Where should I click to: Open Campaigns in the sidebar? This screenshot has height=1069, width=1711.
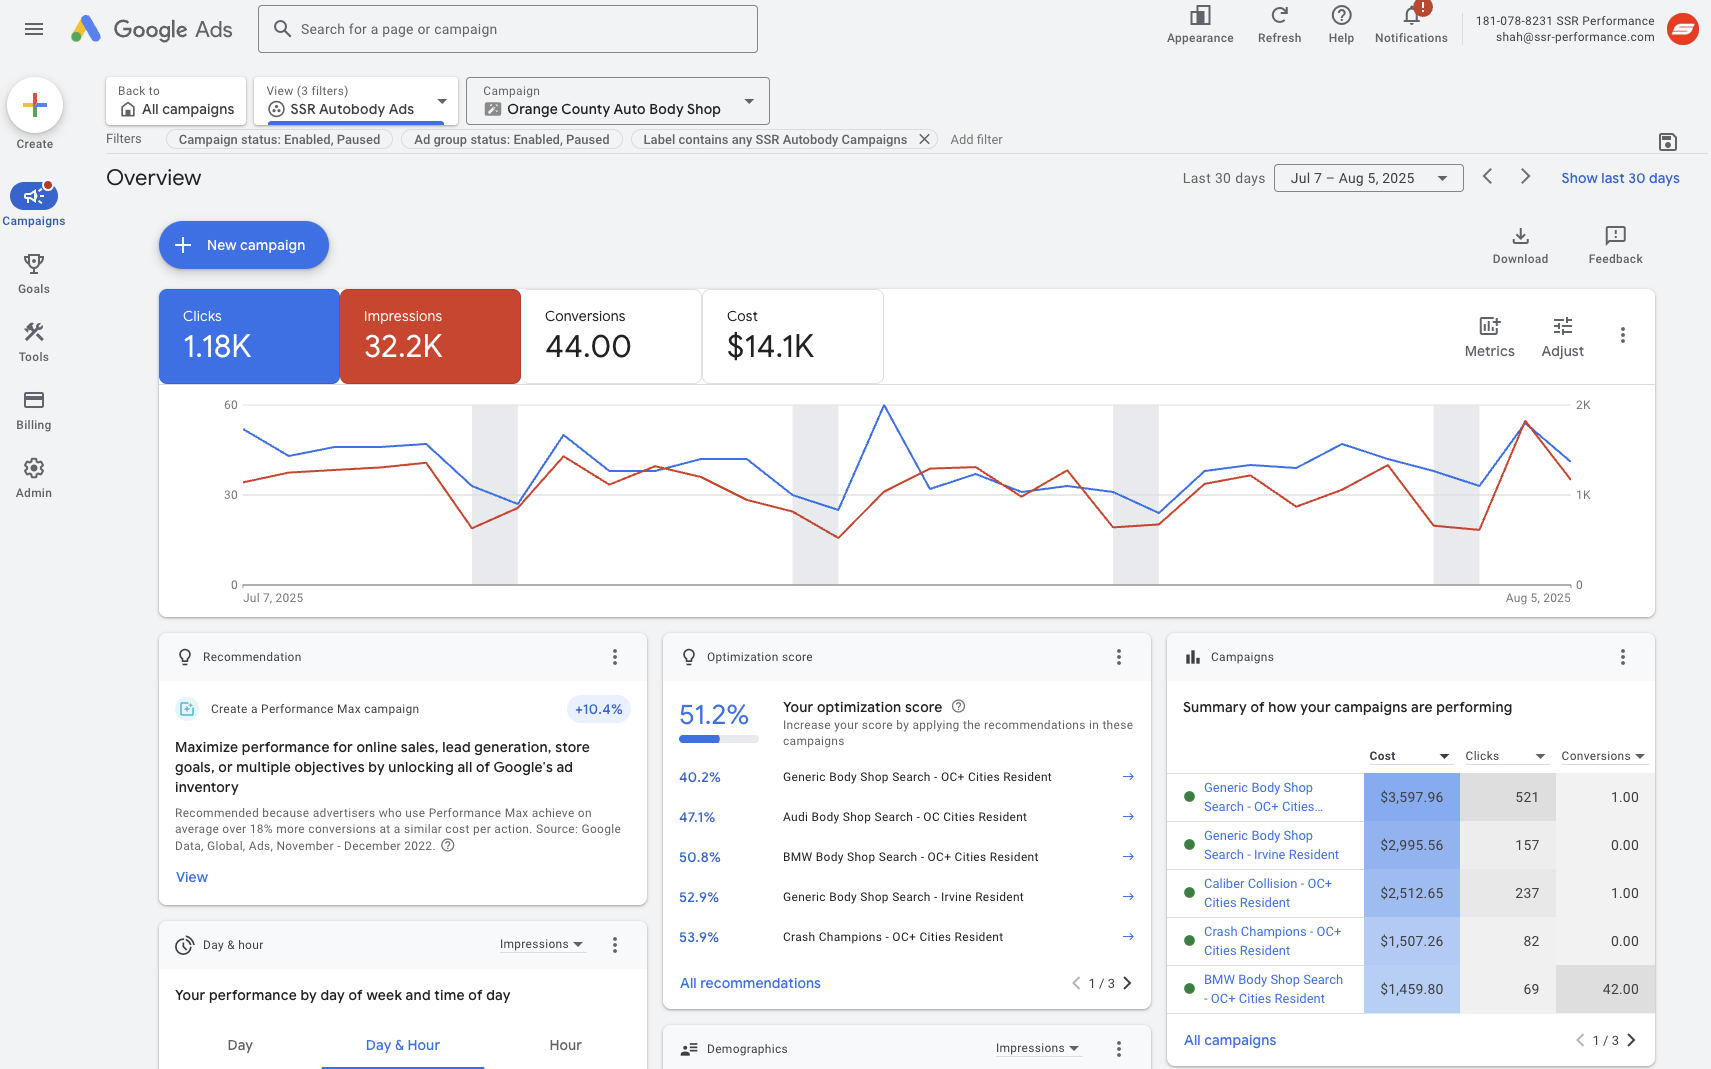point(34,205)
